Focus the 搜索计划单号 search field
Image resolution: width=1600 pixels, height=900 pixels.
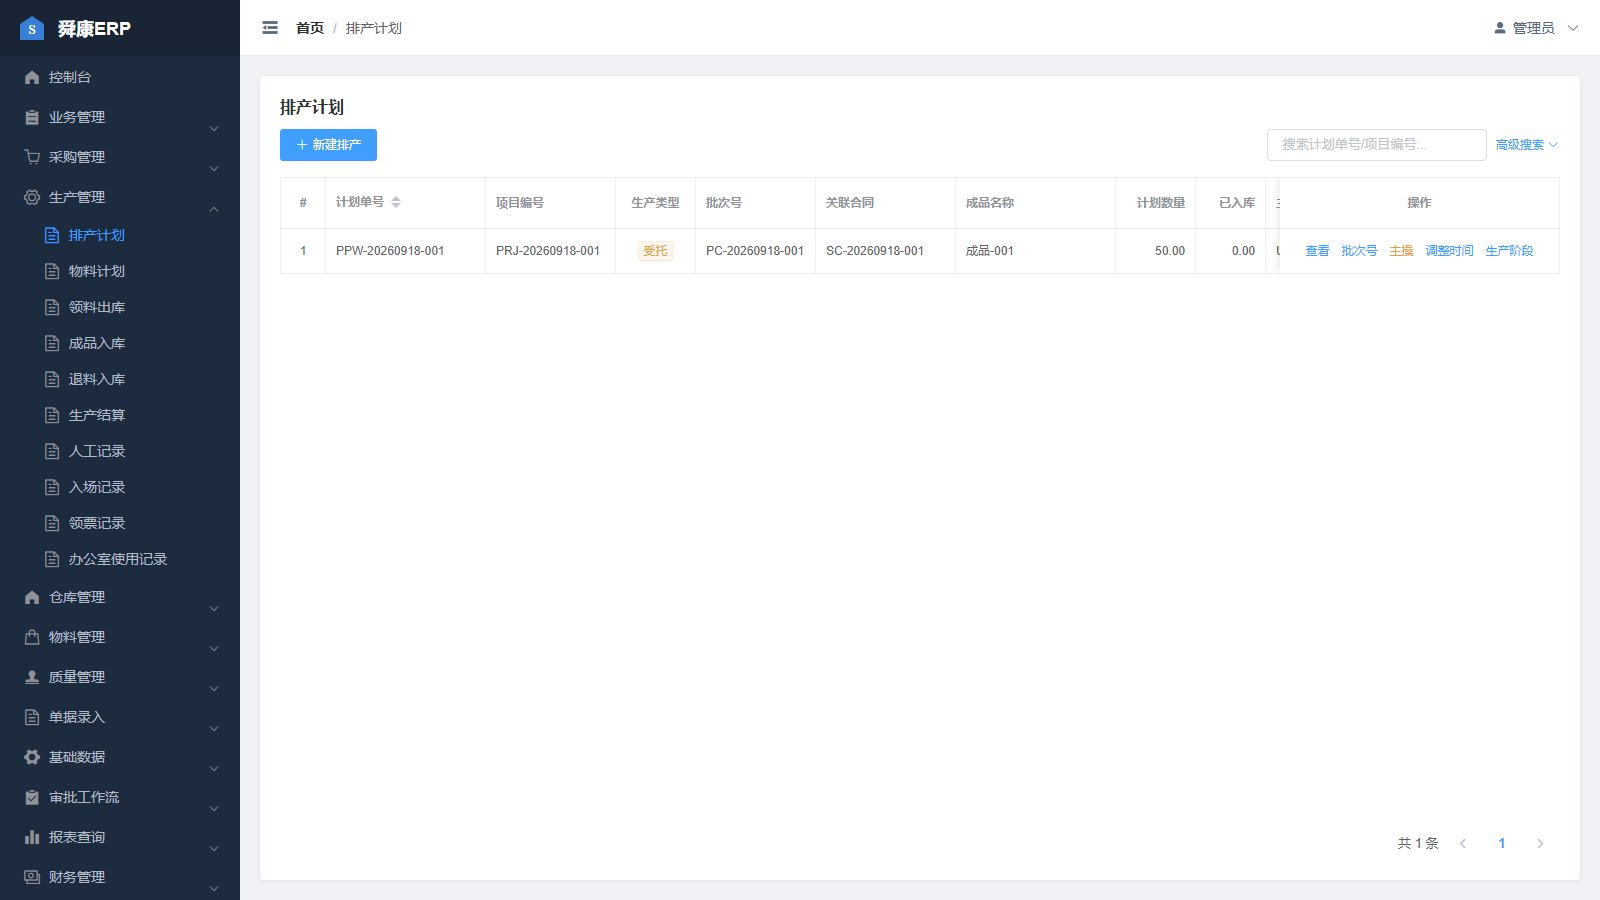(x=1376, y=145)
